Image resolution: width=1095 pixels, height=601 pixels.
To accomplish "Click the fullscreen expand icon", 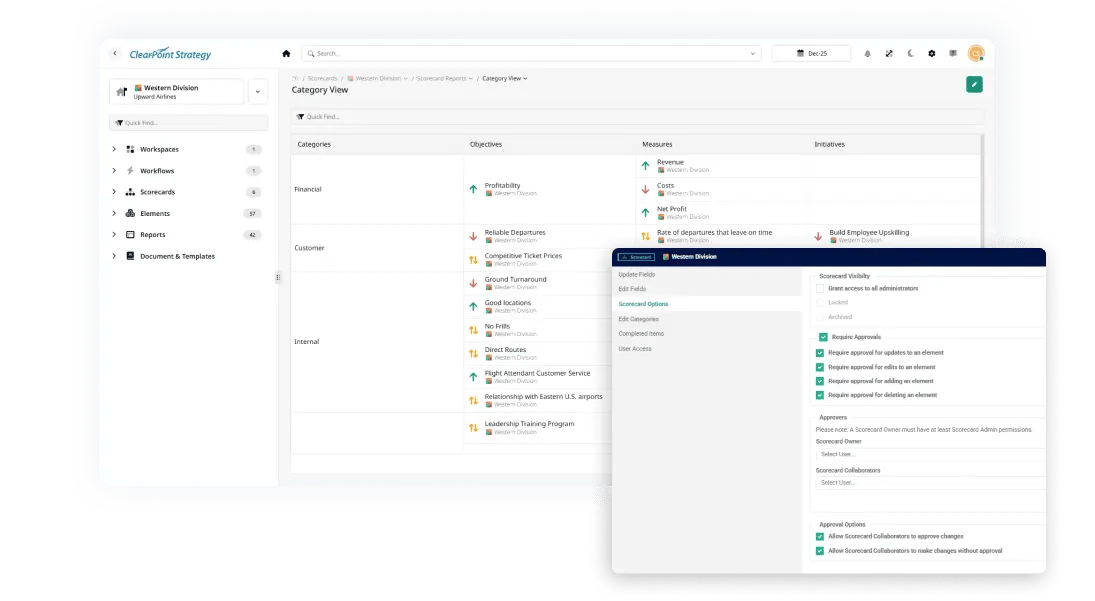I will tap(889, 54).
